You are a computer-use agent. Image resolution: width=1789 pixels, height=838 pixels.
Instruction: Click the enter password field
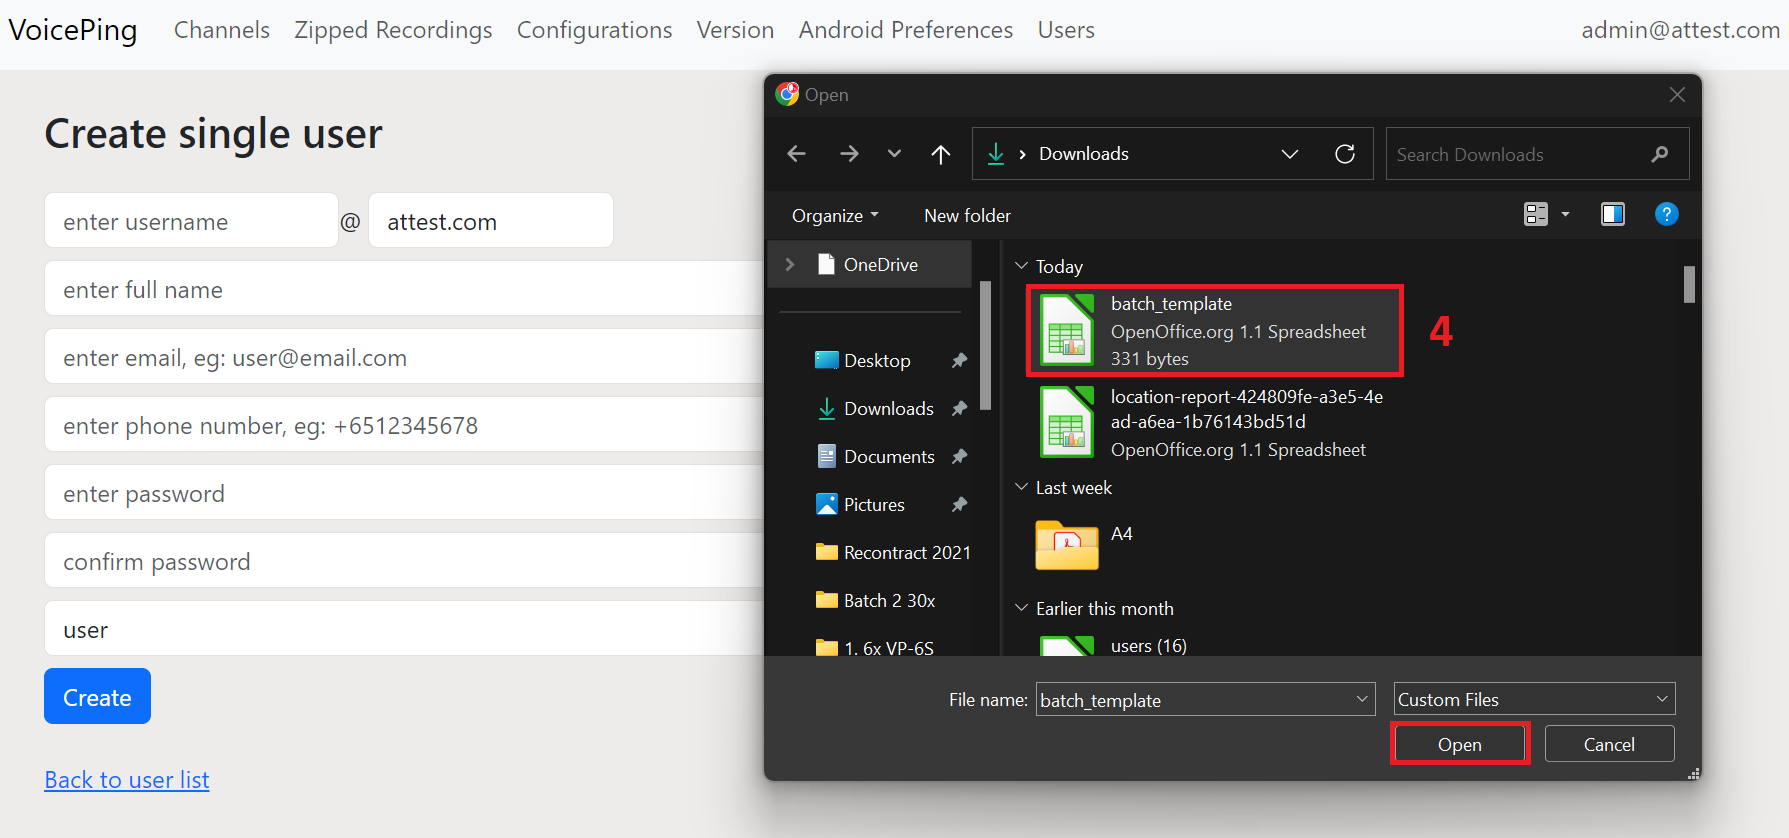coord(404,493)
